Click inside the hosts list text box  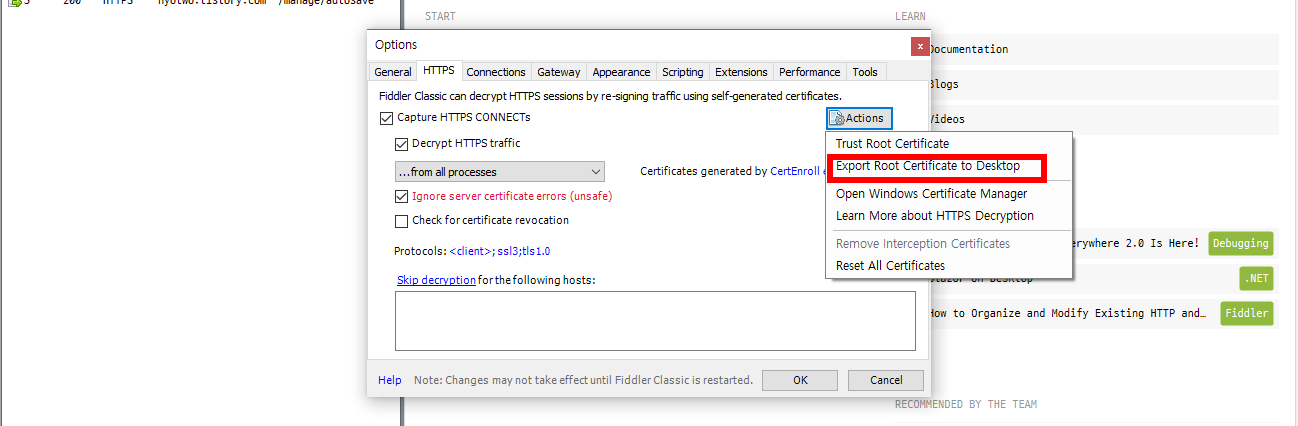655,321
